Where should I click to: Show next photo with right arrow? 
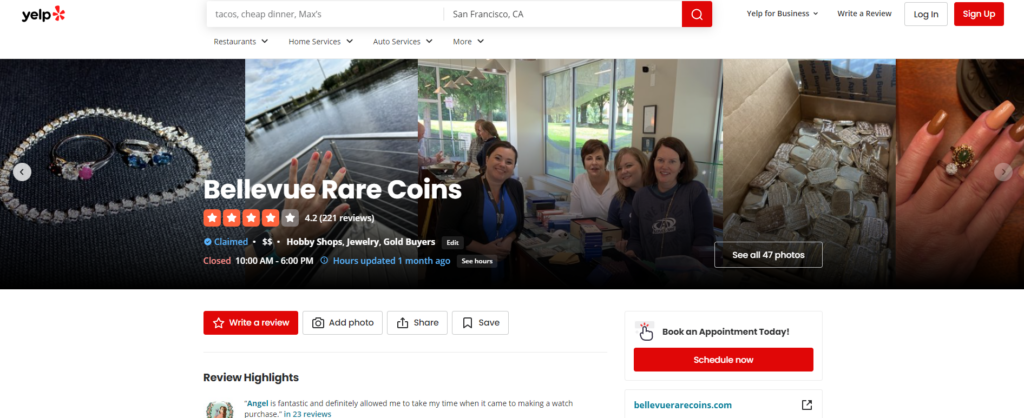(1003, 172)
